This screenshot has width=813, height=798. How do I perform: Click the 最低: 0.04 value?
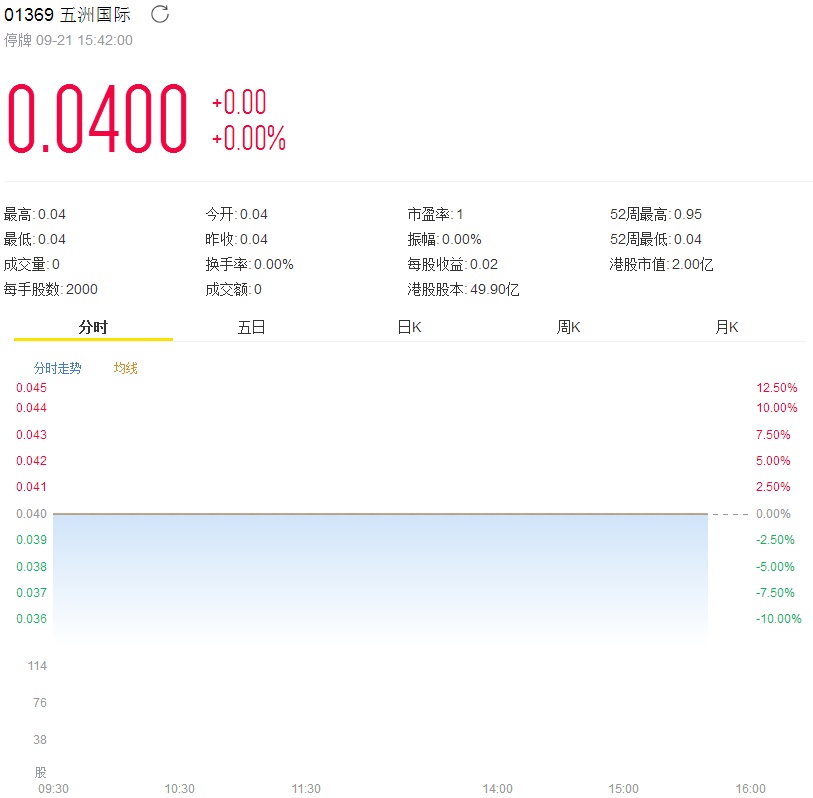pyautogui.click(x=35, y=239)
